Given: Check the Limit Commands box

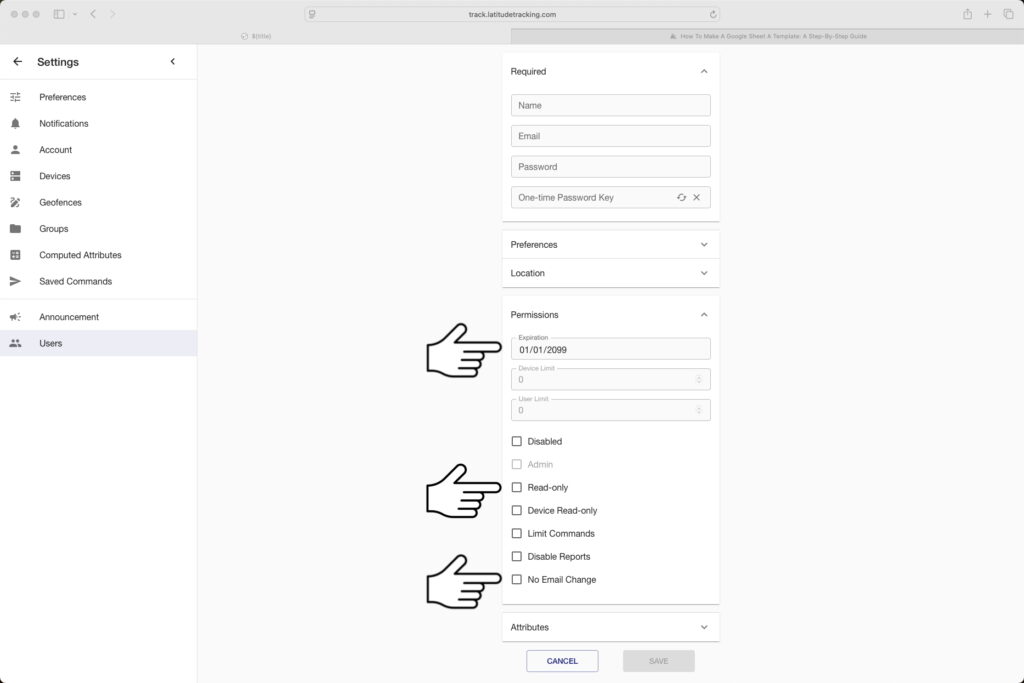Looking at the screenshot, I should coord(517,533).
